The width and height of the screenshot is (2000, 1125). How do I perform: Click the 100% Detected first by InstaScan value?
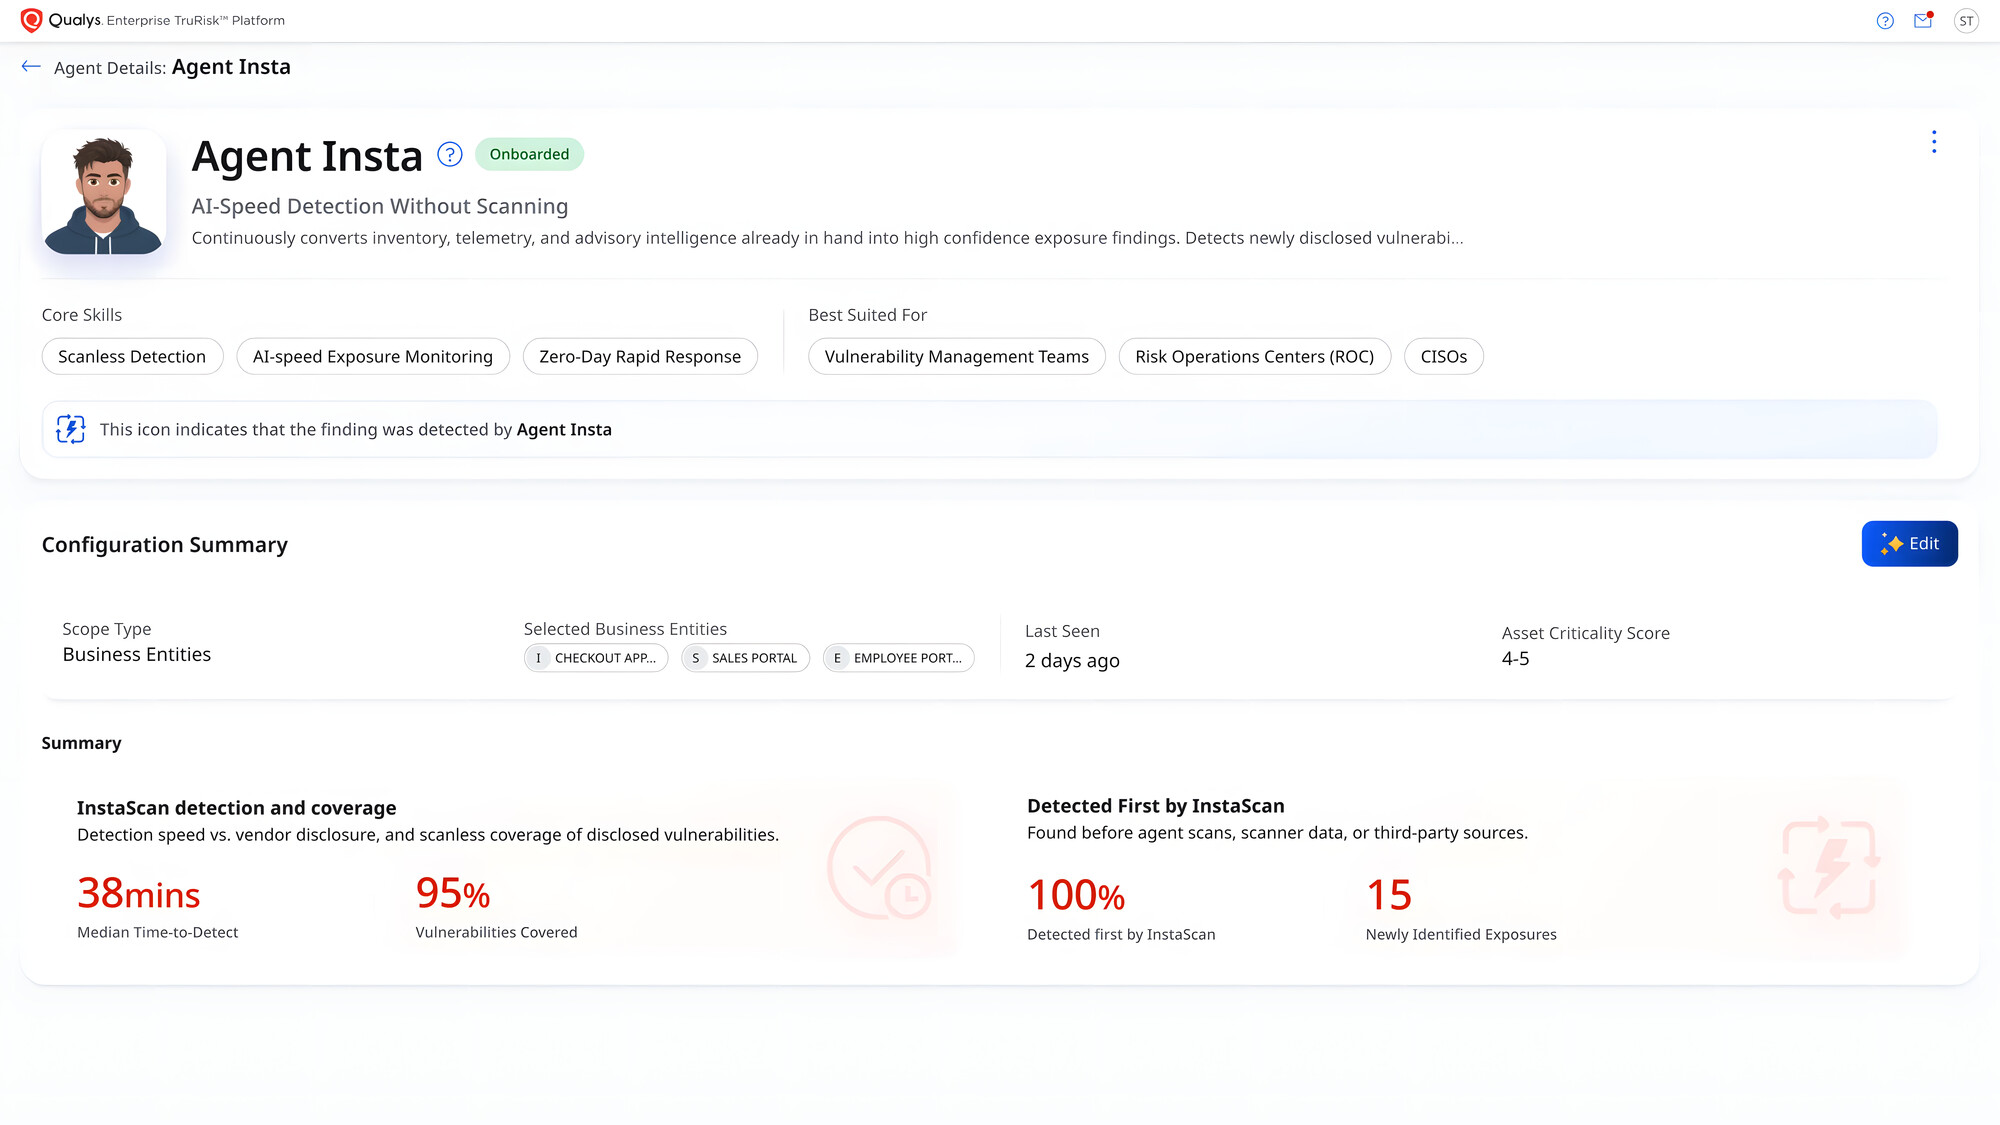[x=1076, y=896]
